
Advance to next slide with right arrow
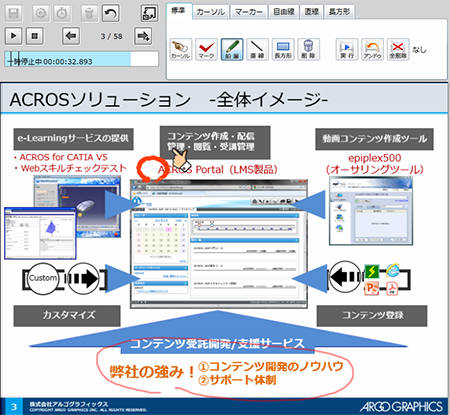point(143,36)
